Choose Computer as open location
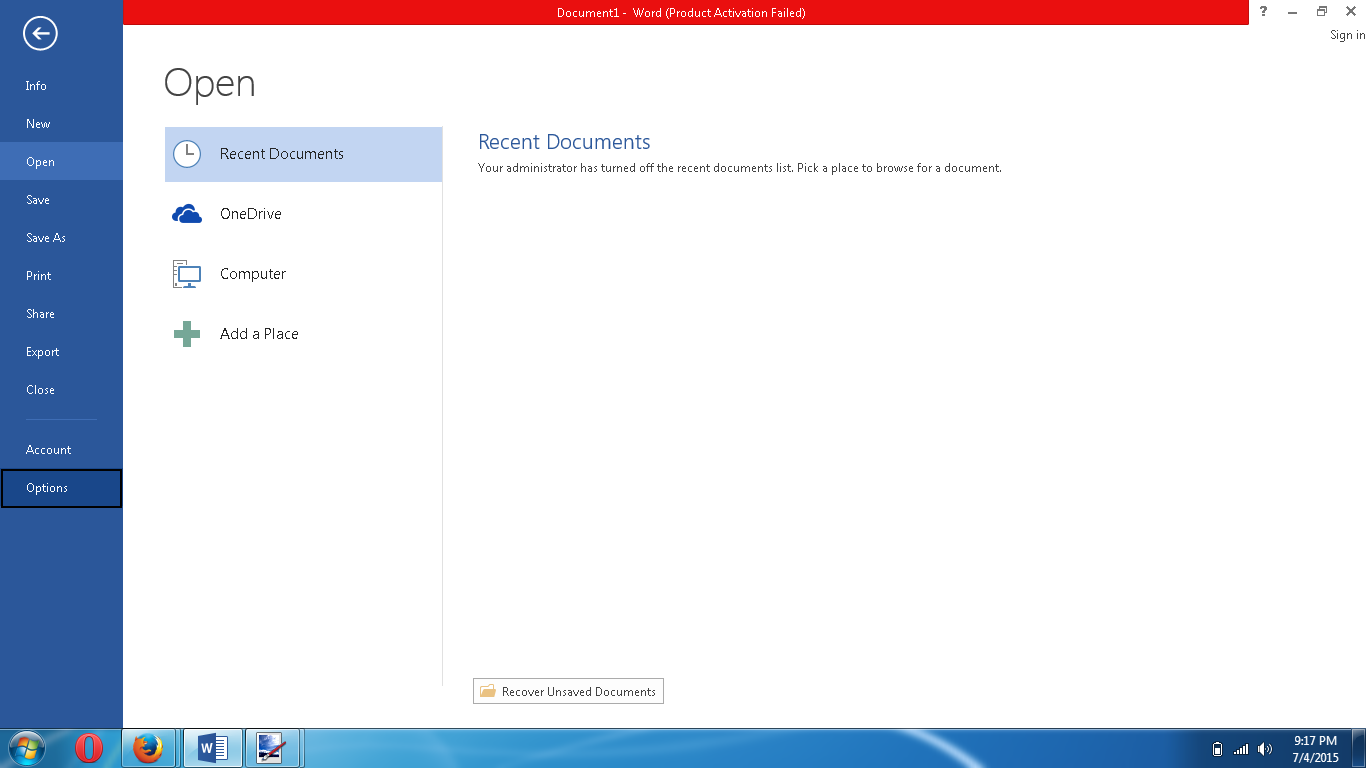1366x768 pixels. pos(303,274)
